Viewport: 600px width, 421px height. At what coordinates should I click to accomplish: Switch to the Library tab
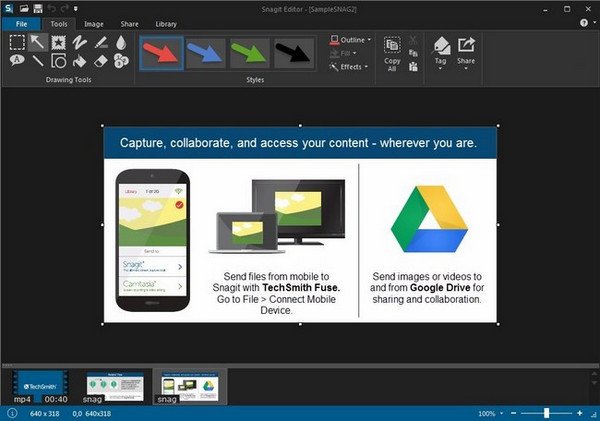click(166, 24)
